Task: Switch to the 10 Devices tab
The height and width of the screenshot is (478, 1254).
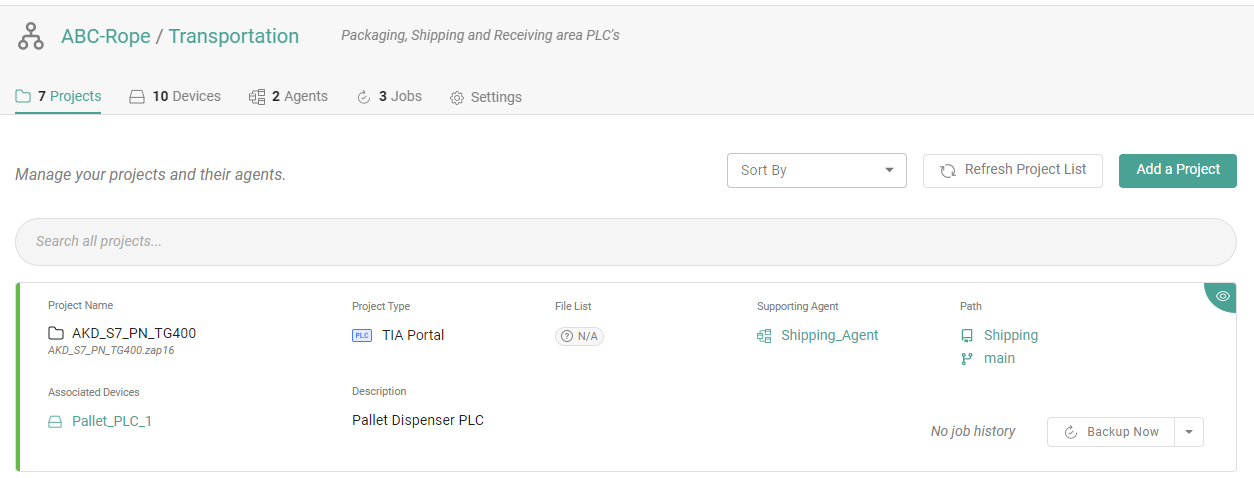Action: click(x=175, y=97)
